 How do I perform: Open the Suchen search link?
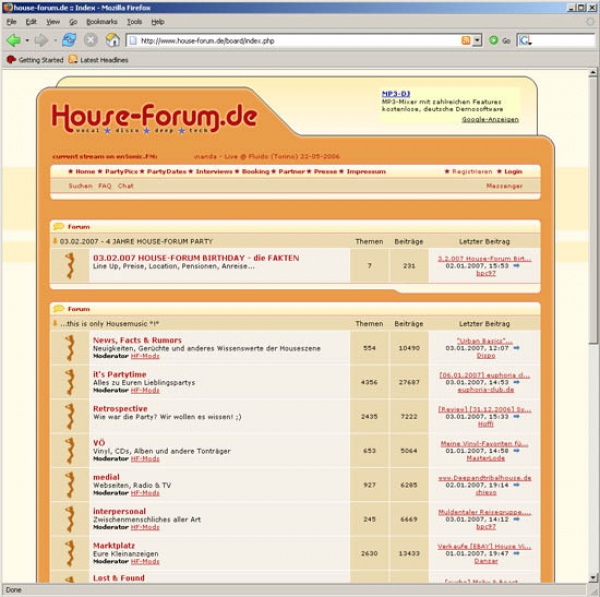click(80, 186)
